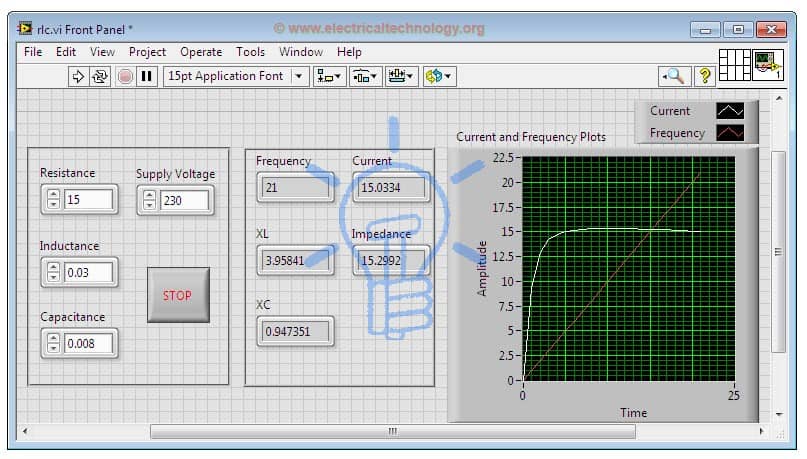Click the Frequency indicator showing 21
The height and width of the screenshot is (459, 807).
295,188
